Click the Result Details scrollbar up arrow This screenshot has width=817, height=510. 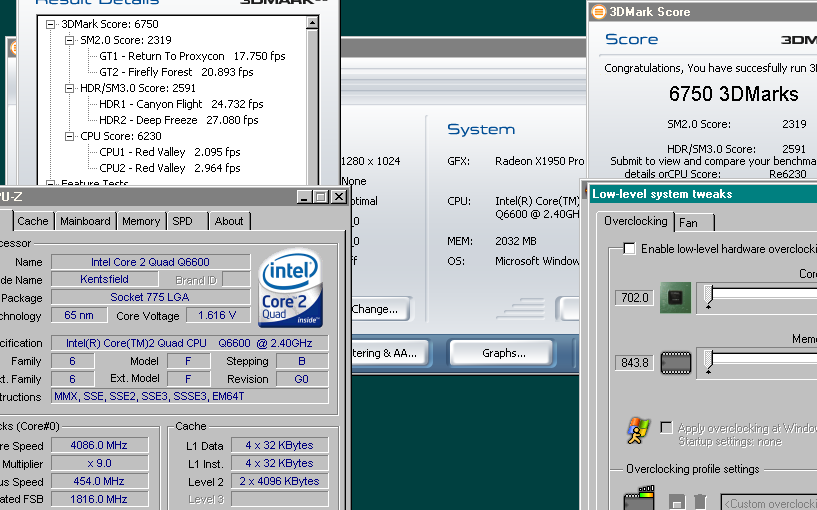pos(312,22)
